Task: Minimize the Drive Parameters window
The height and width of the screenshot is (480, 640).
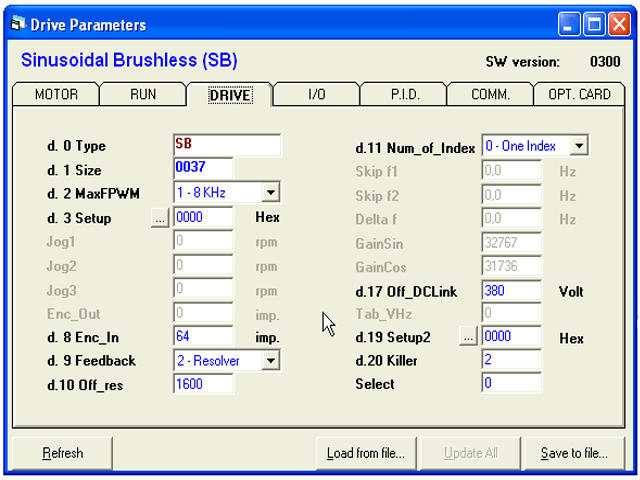Action: pos(571,24)
